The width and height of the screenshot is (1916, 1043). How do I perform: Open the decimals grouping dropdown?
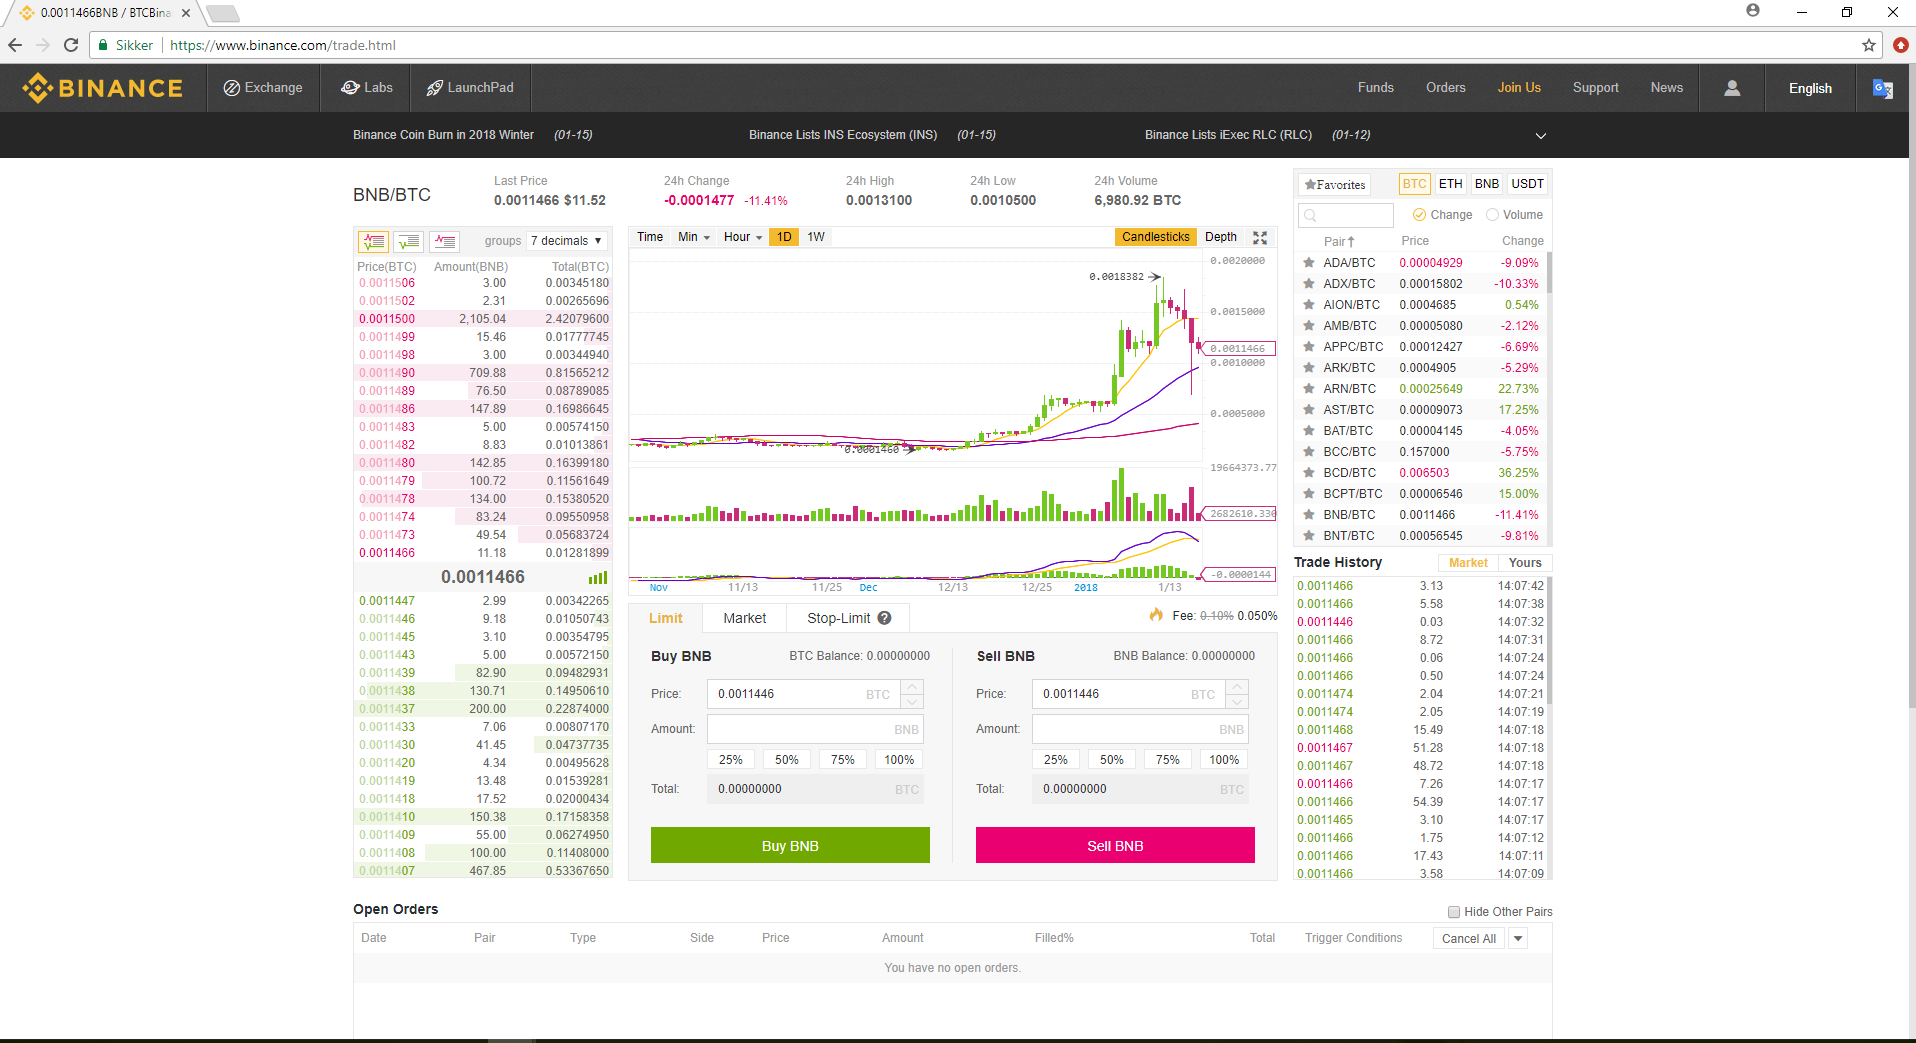[x=567, y=241]
